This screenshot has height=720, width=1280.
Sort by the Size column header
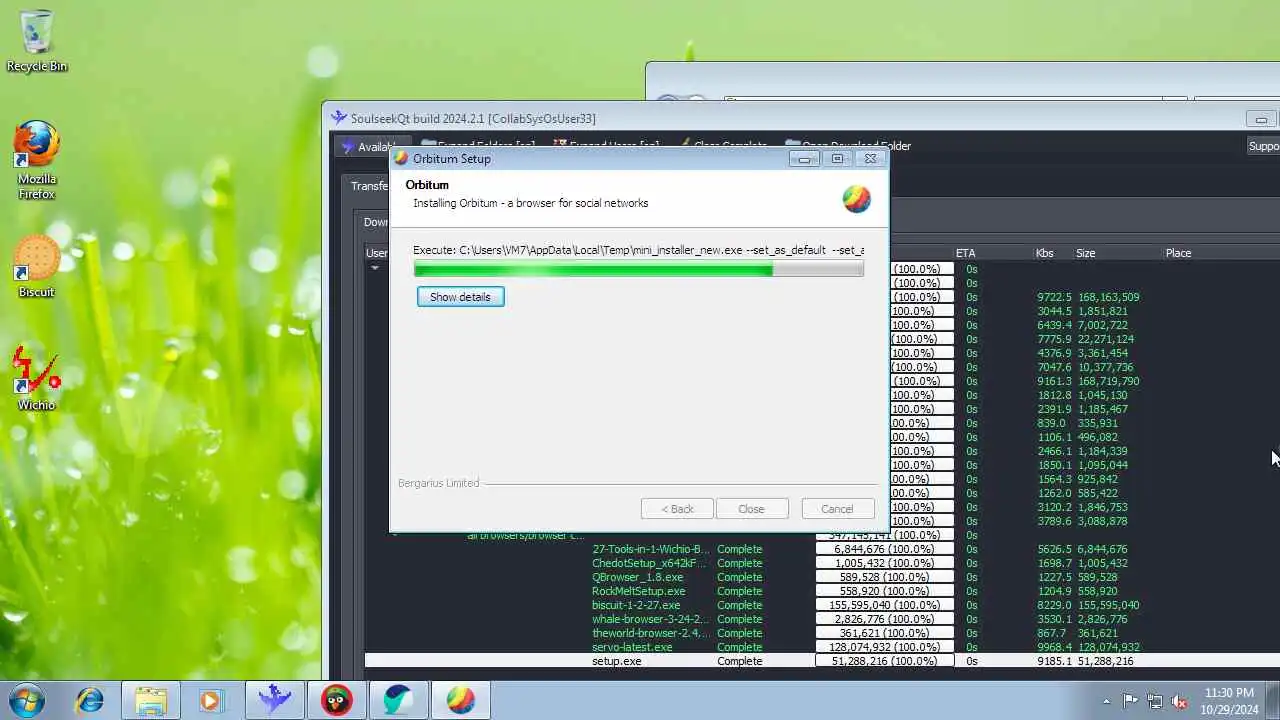click(x=1086, y=253)
